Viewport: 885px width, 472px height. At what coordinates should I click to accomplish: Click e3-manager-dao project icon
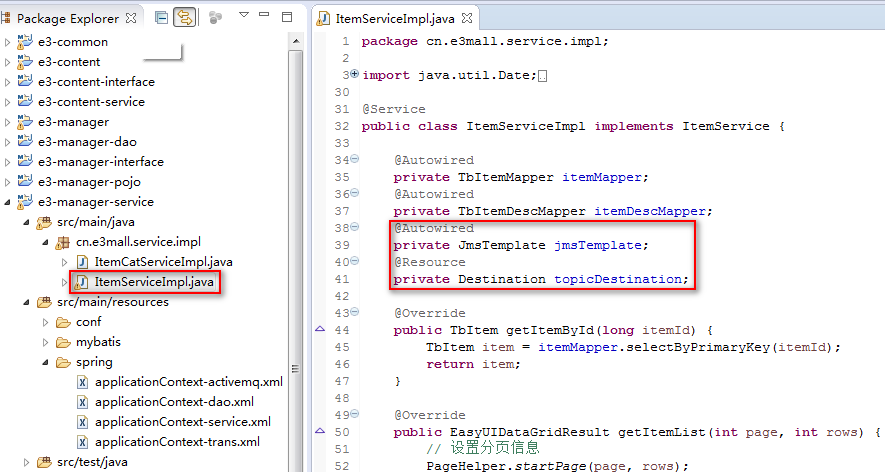25,142
